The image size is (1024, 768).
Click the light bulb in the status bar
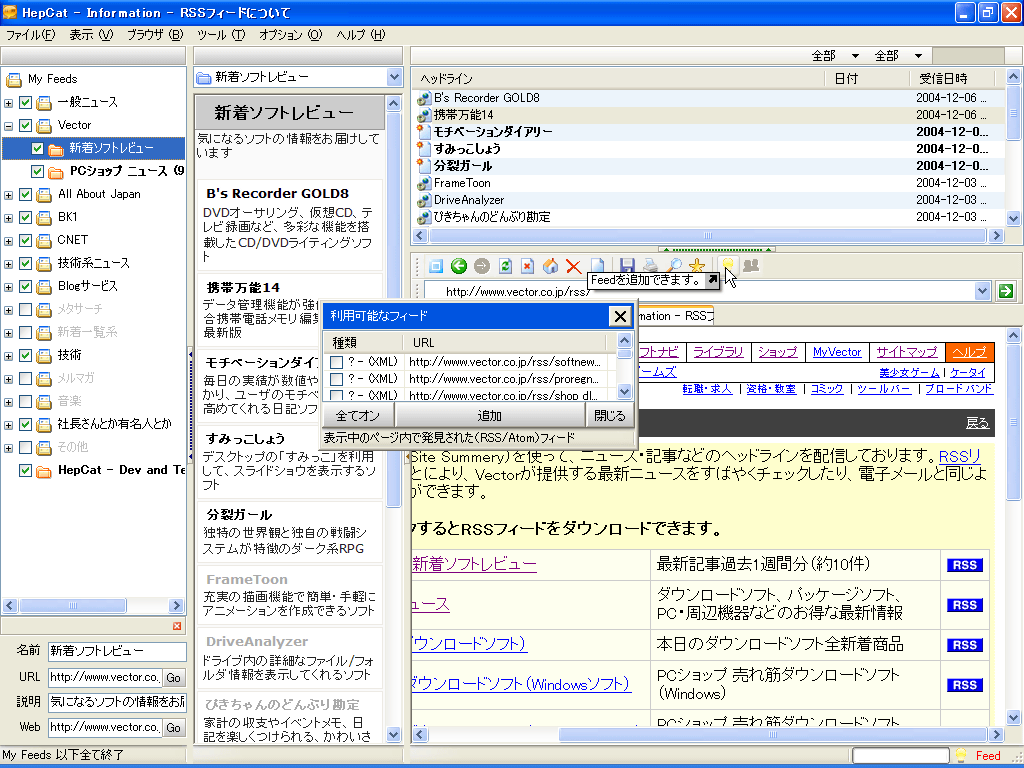coord(961,756)
